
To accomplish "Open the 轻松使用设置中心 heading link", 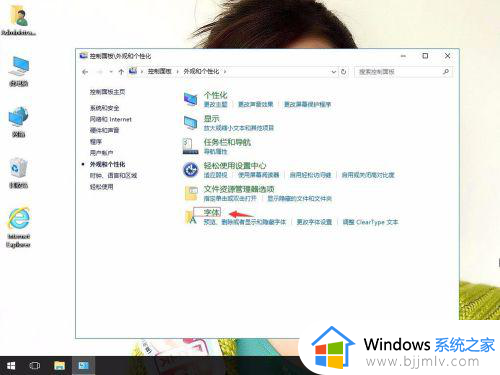I will 235,166.
